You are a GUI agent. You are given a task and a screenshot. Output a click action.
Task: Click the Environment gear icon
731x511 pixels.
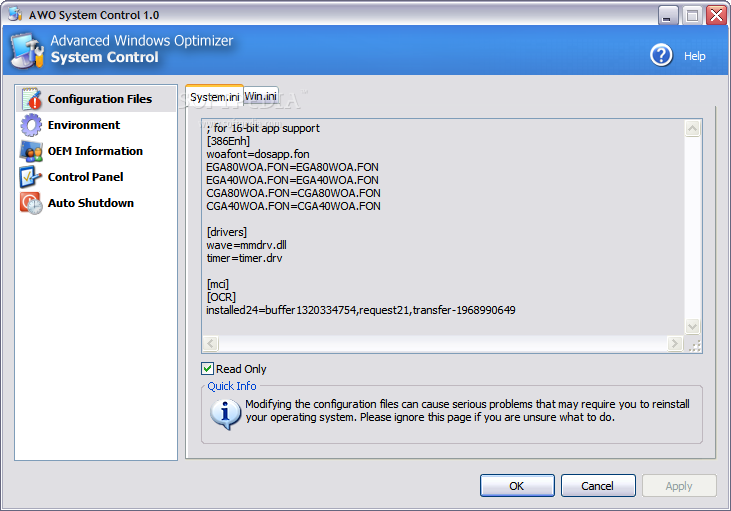(x=31, y=125)
